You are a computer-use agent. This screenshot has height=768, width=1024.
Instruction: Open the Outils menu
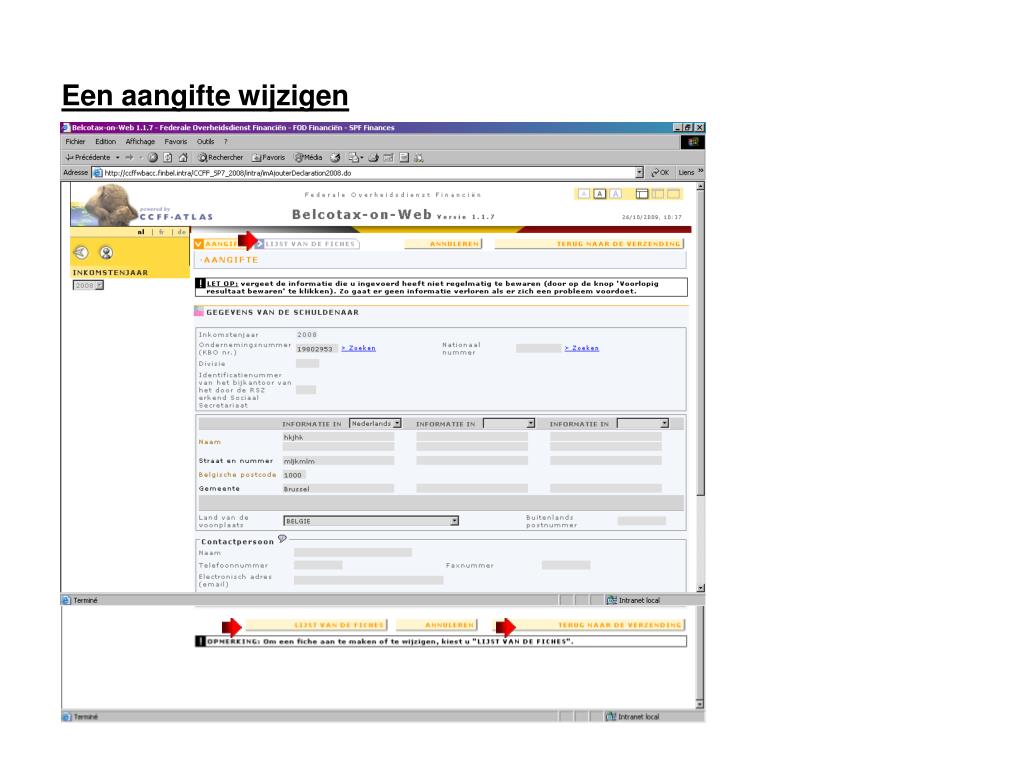pyautogui.click(x=206, y=142)
